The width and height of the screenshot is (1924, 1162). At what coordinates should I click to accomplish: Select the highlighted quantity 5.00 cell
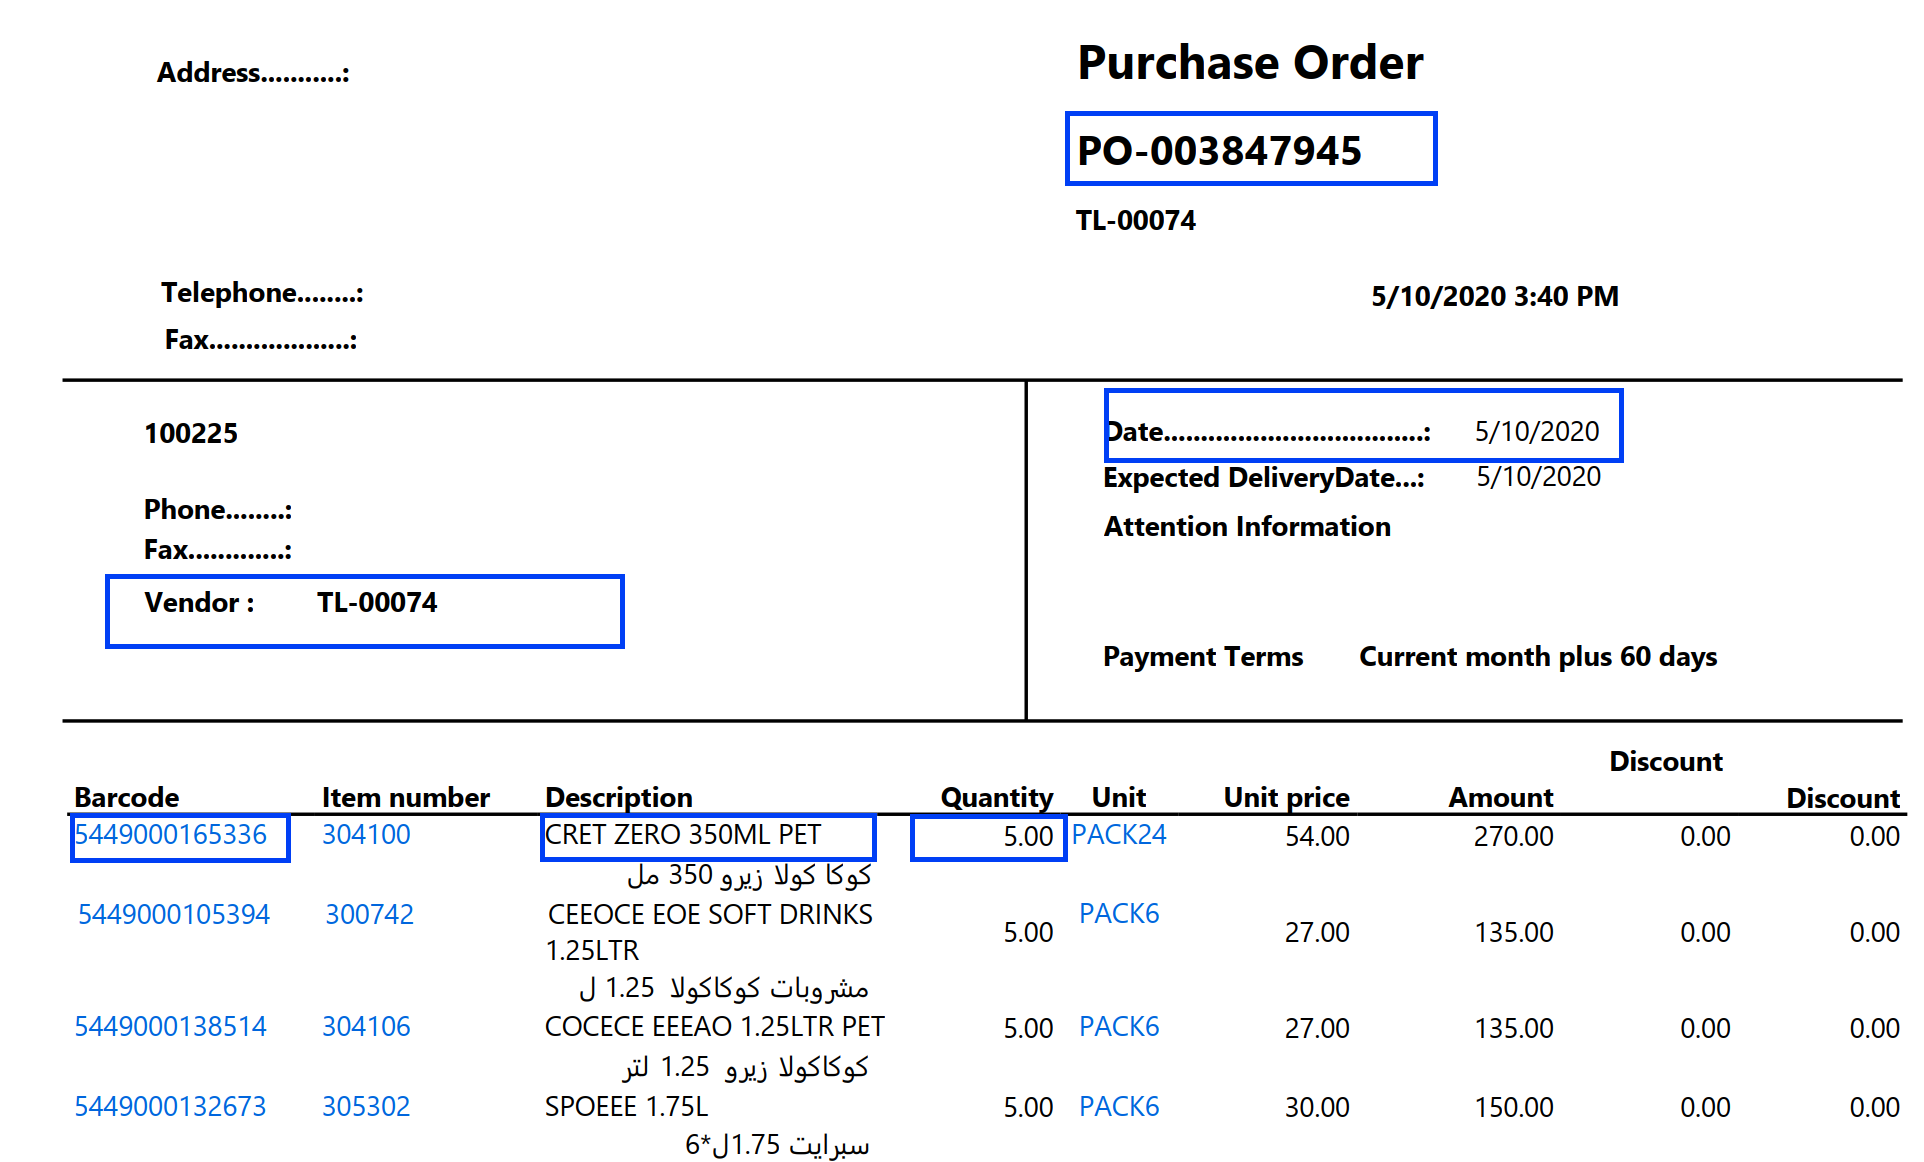pos(1028,837)
